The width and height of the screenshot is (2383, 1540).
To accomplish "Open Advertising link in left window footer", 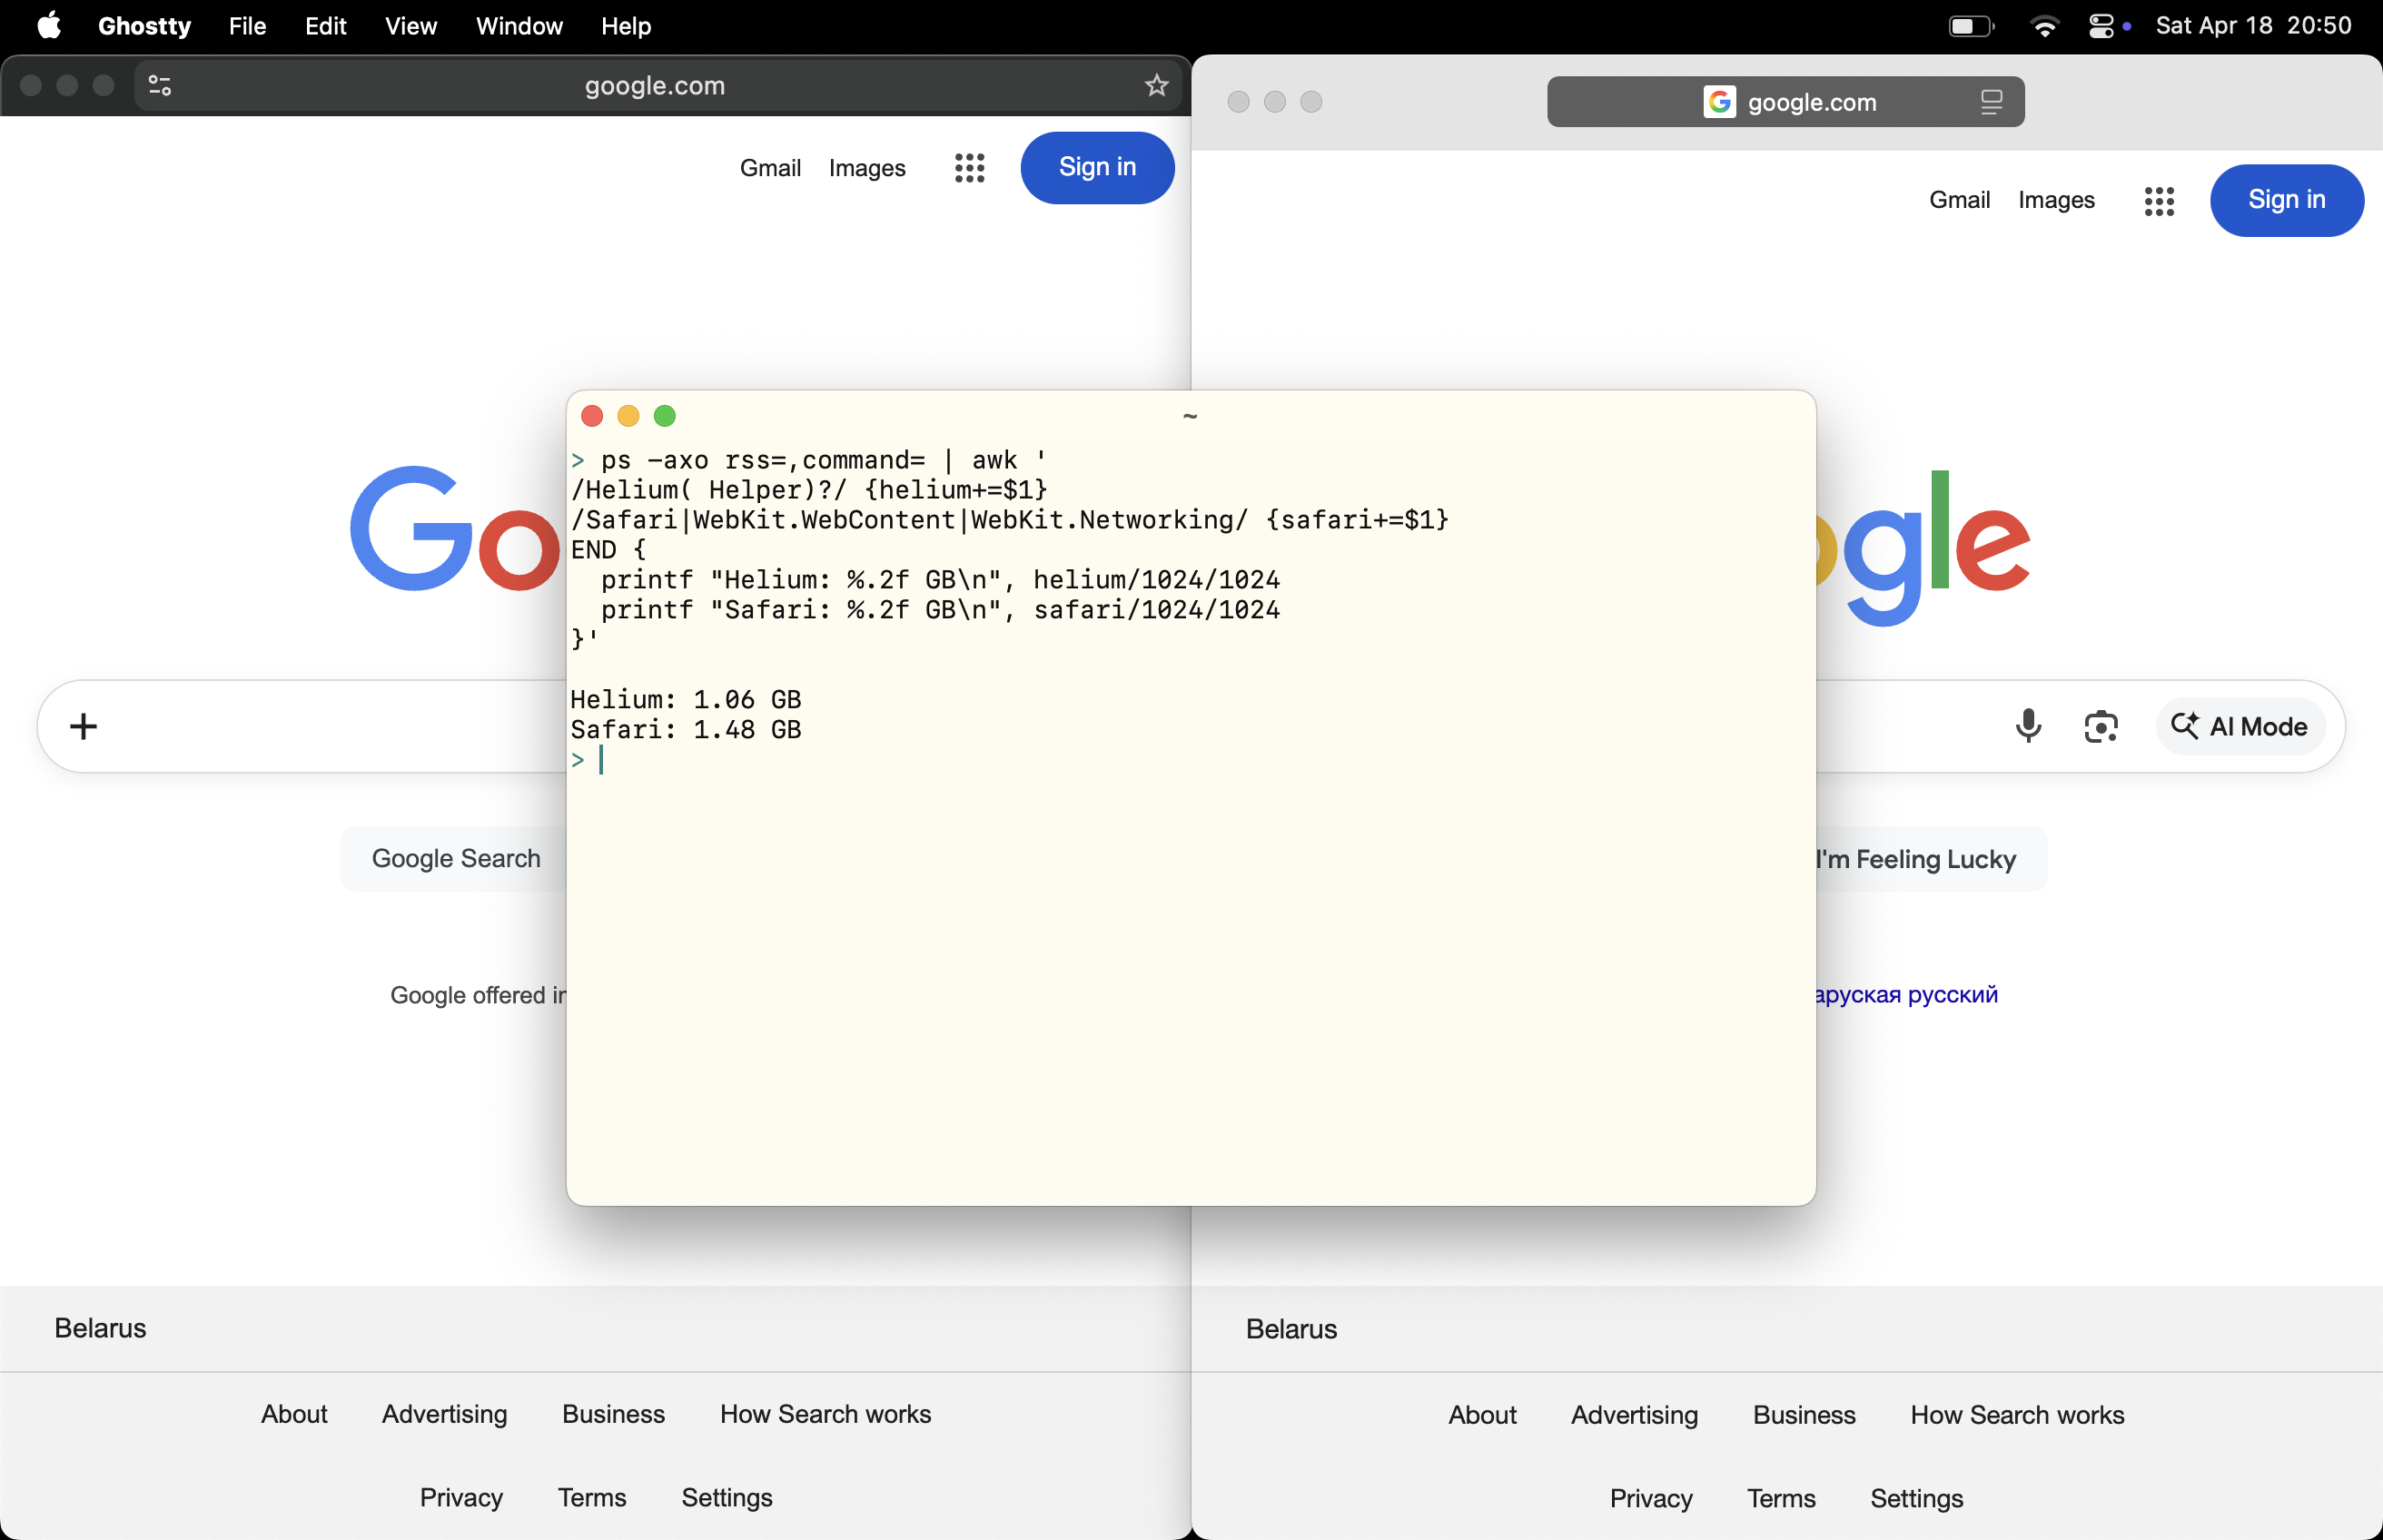I will 444,1414.
